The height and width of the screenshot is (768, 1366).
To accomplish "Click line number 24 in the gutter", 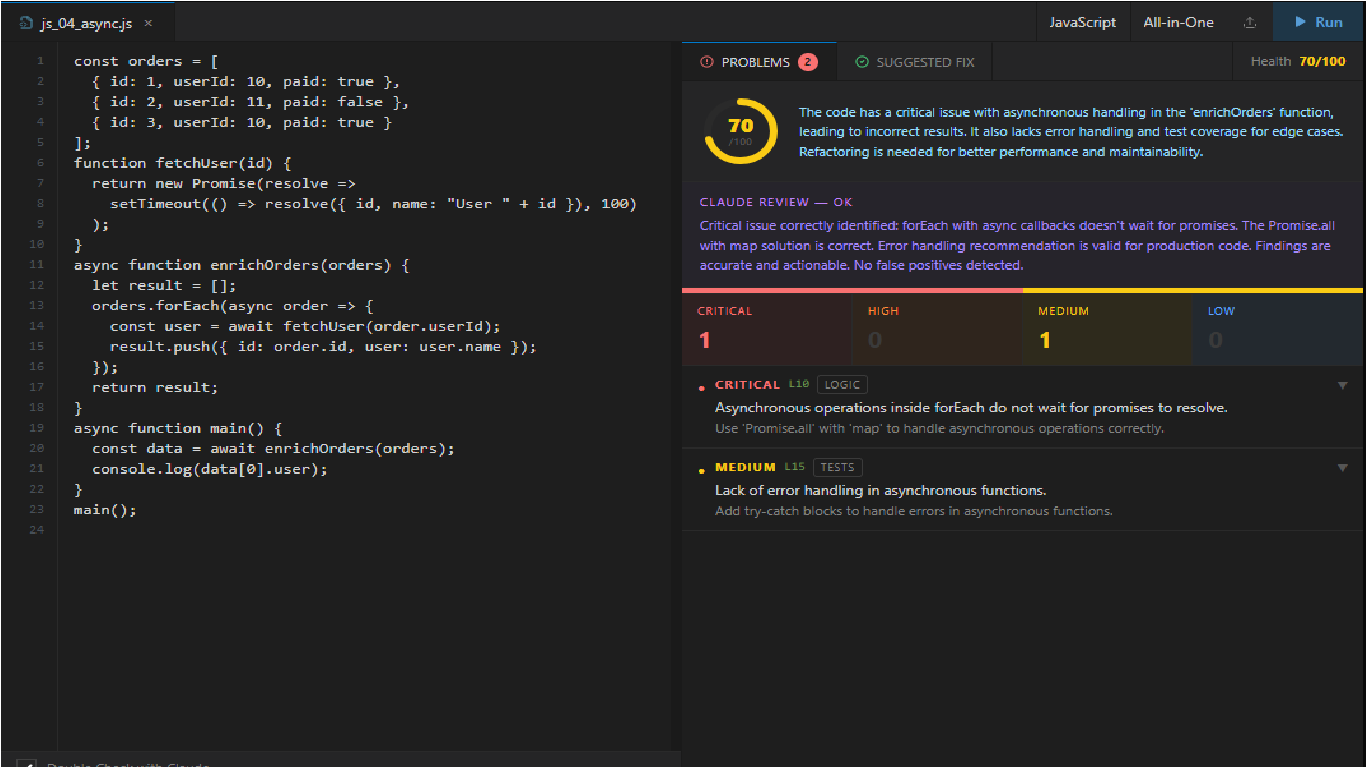I will [37, 530].
